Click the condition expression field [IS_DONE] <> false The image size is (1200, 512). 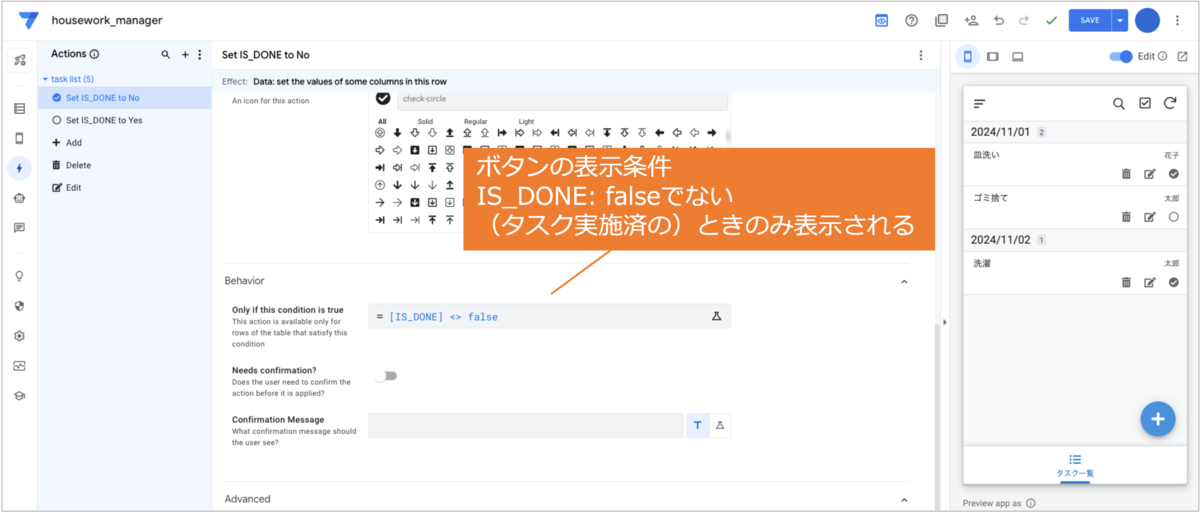(x=549, y=316)
